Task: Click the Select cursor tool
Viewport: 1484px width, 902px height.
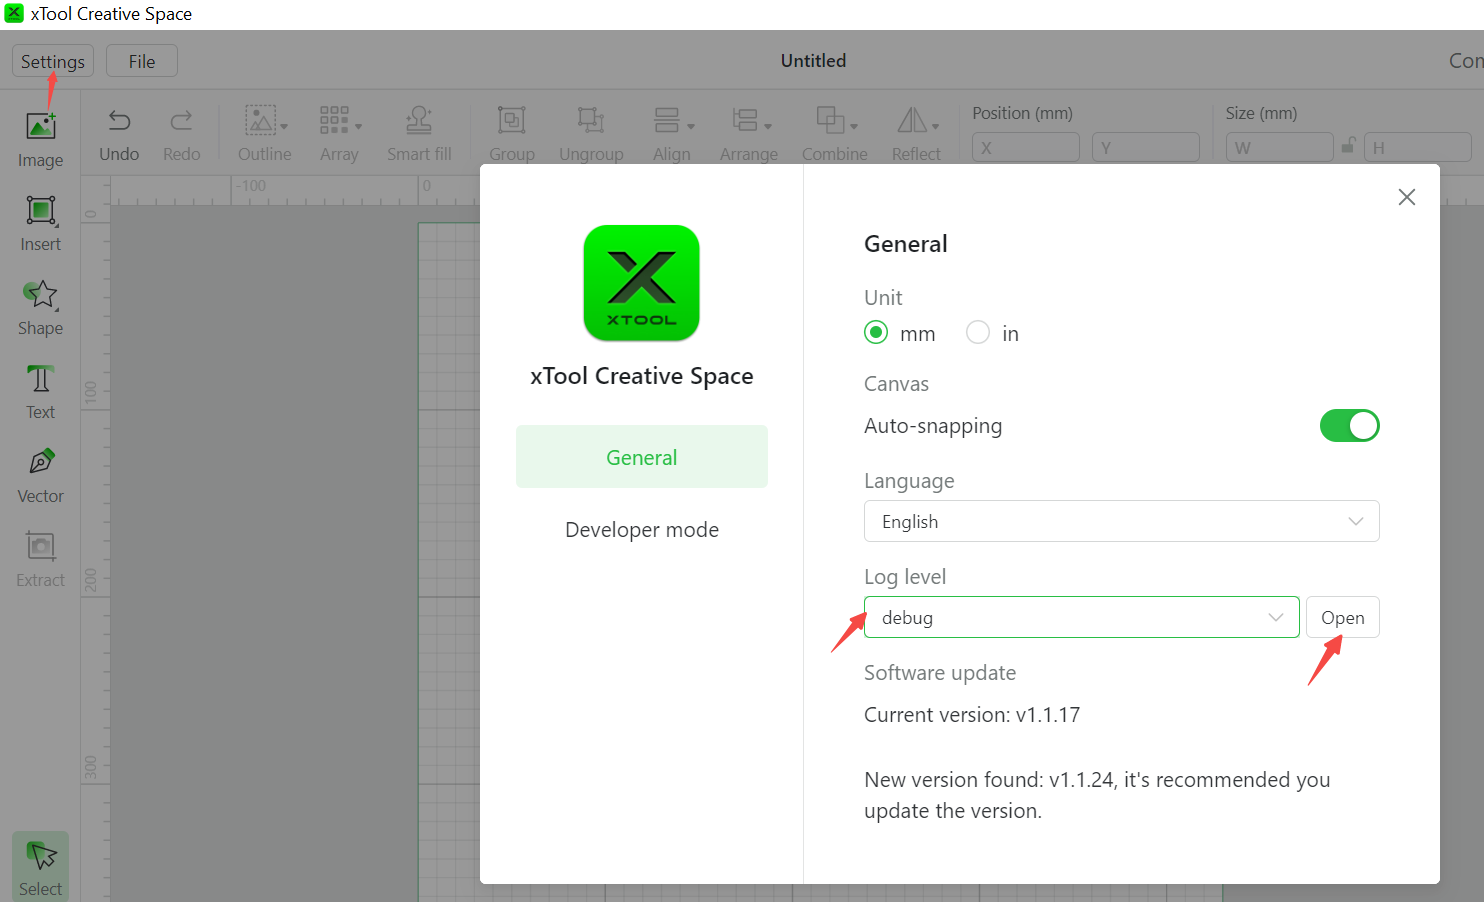Action: [x=40, y=857]
